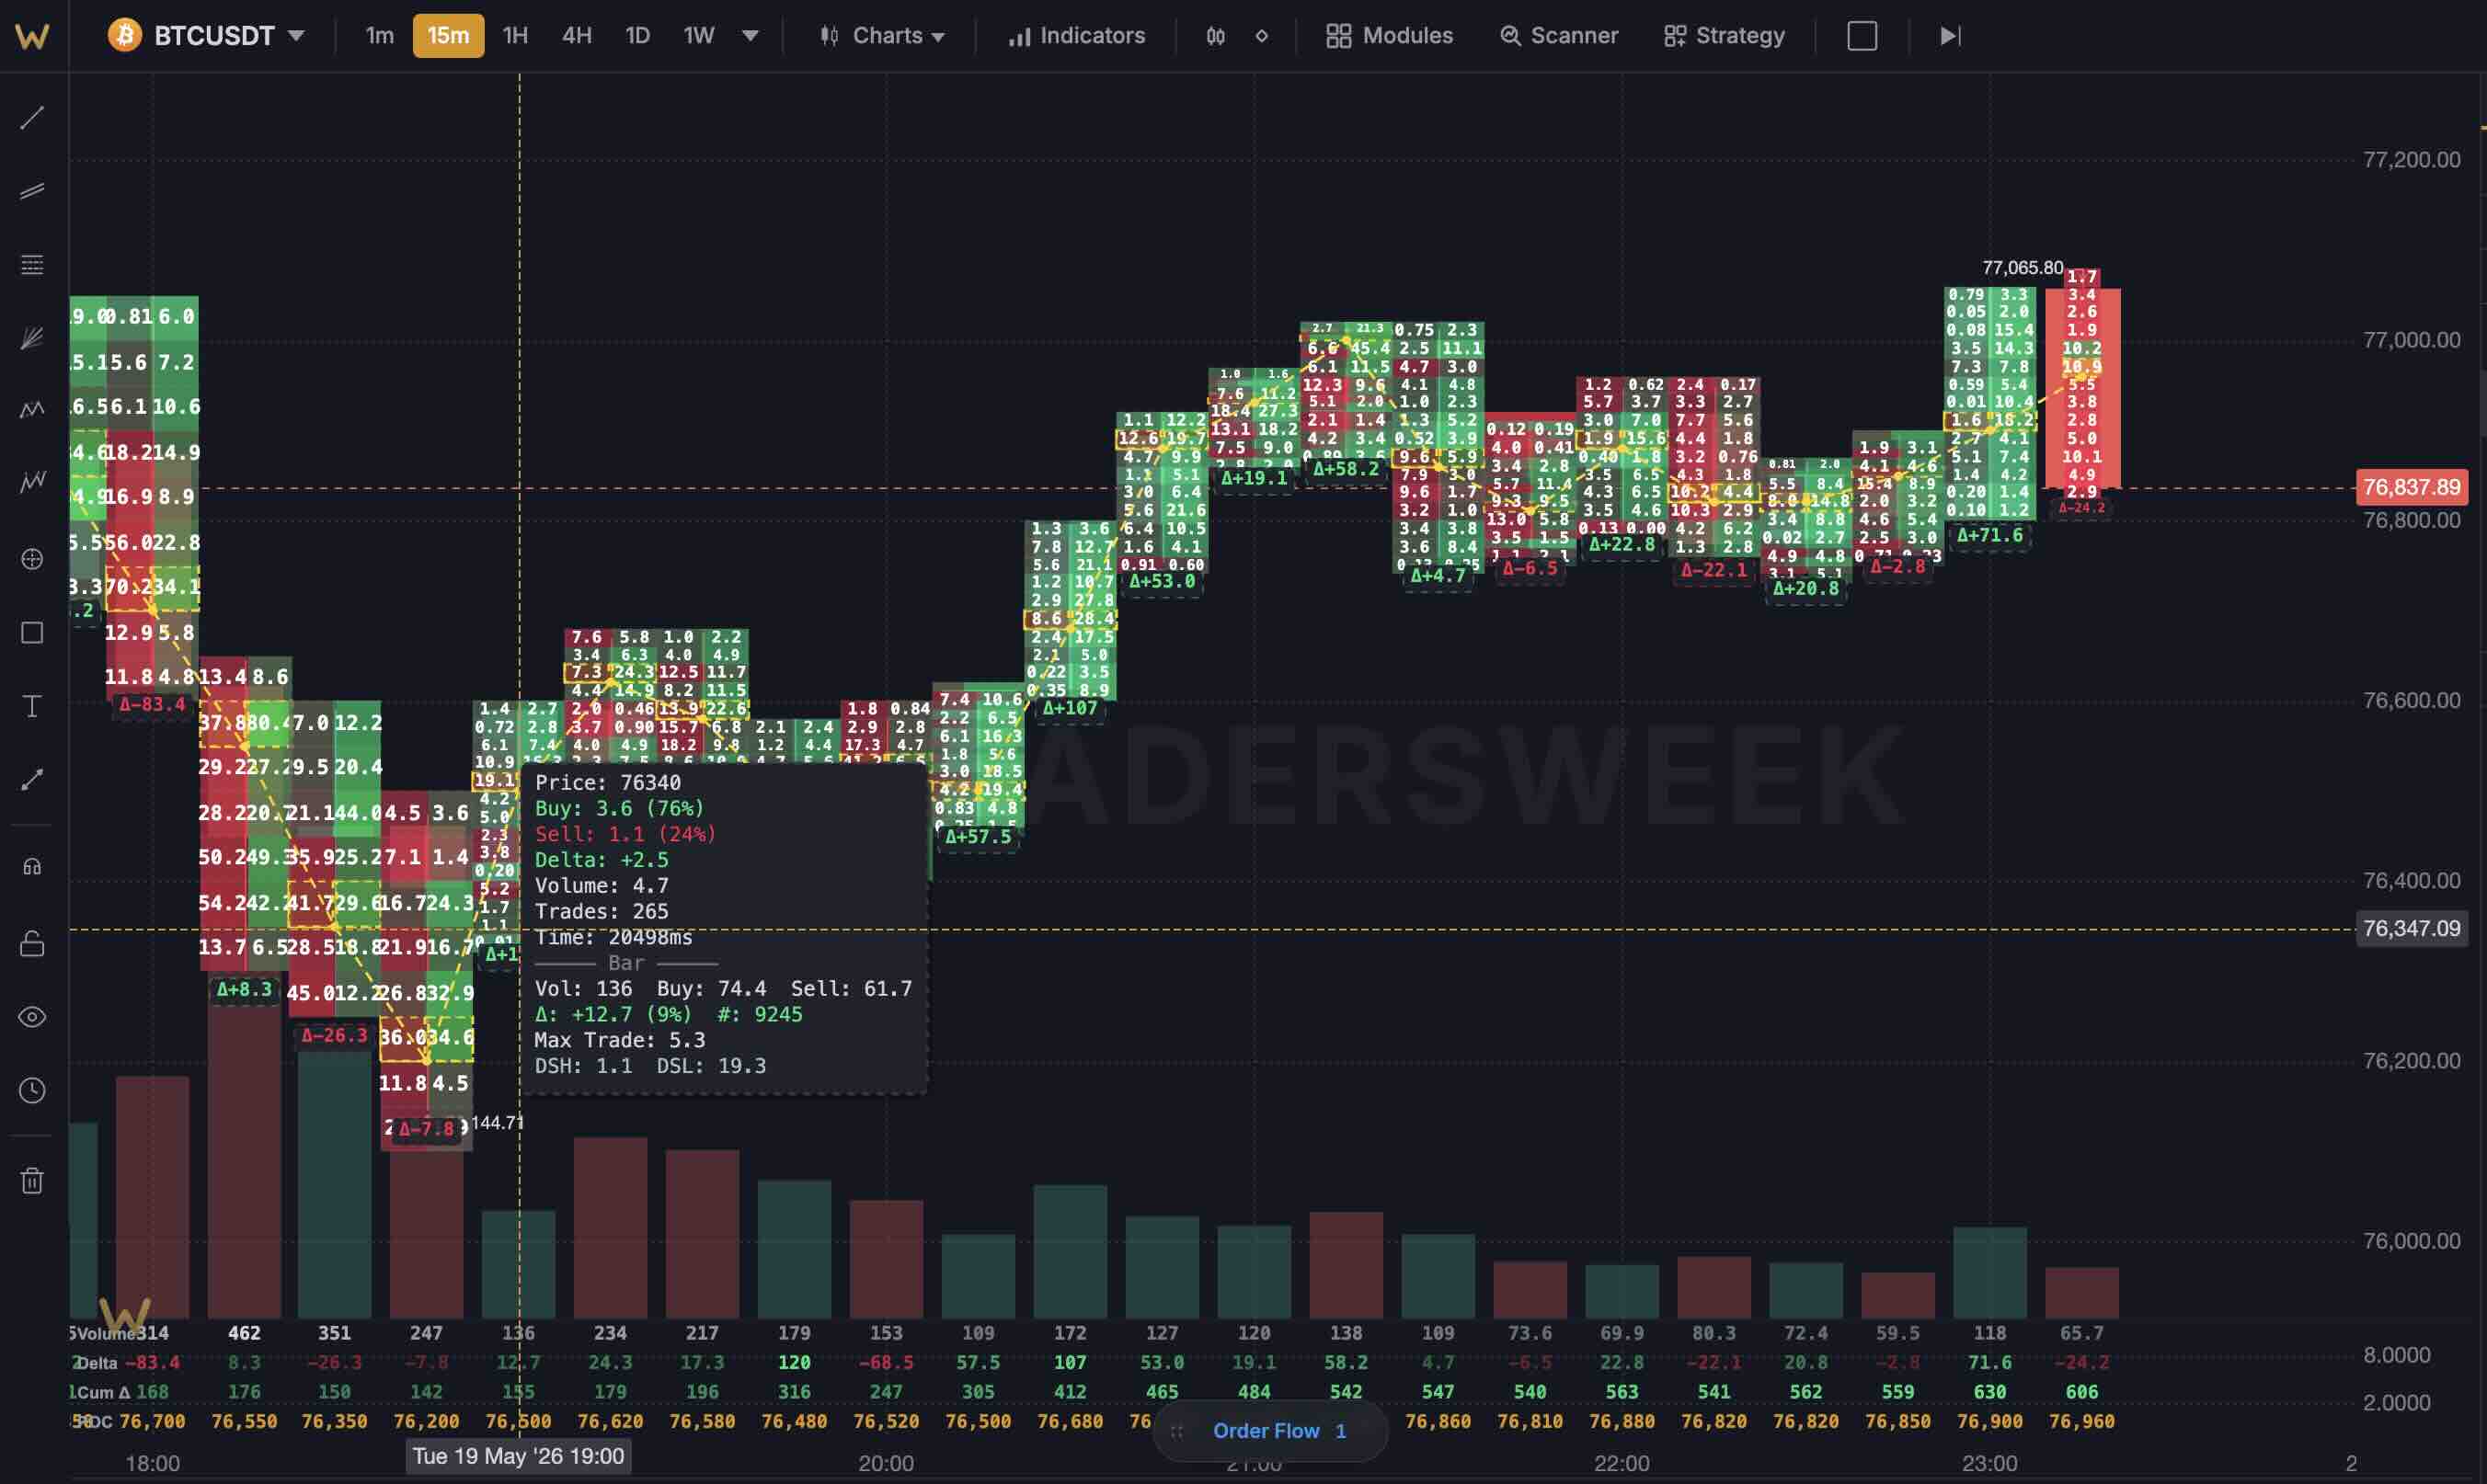The width and height of the screenshot is (2487, 1484).
Task: Toggle magnet snapping mode
Action: coord(32,867)
